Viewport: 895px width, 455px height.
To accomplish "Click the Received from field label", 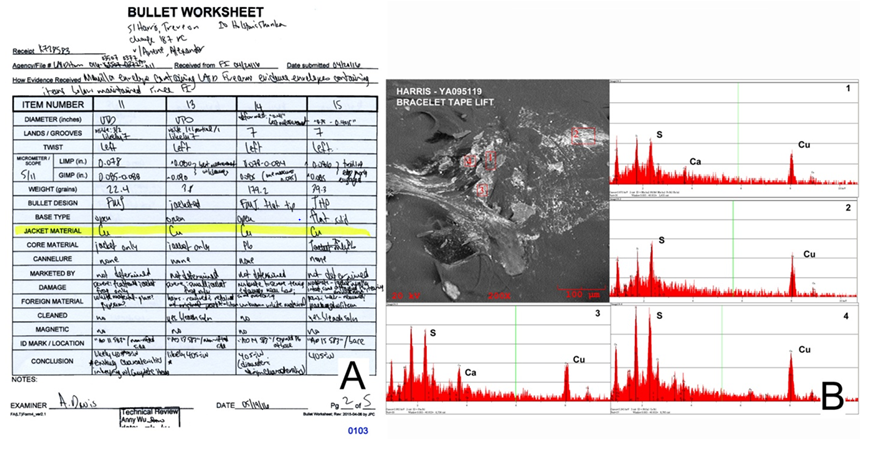I will tap(195, 65).
